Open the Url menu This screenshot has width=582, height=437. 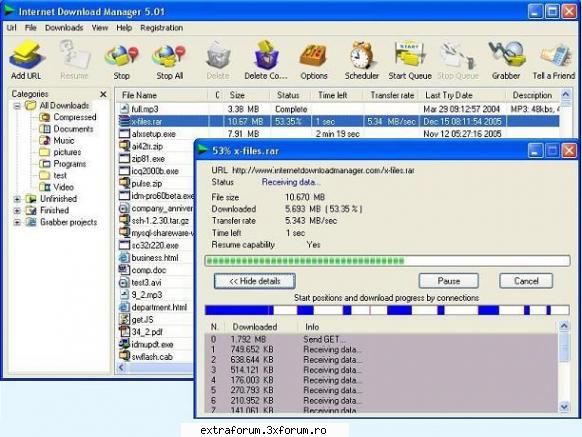[11, 28]
